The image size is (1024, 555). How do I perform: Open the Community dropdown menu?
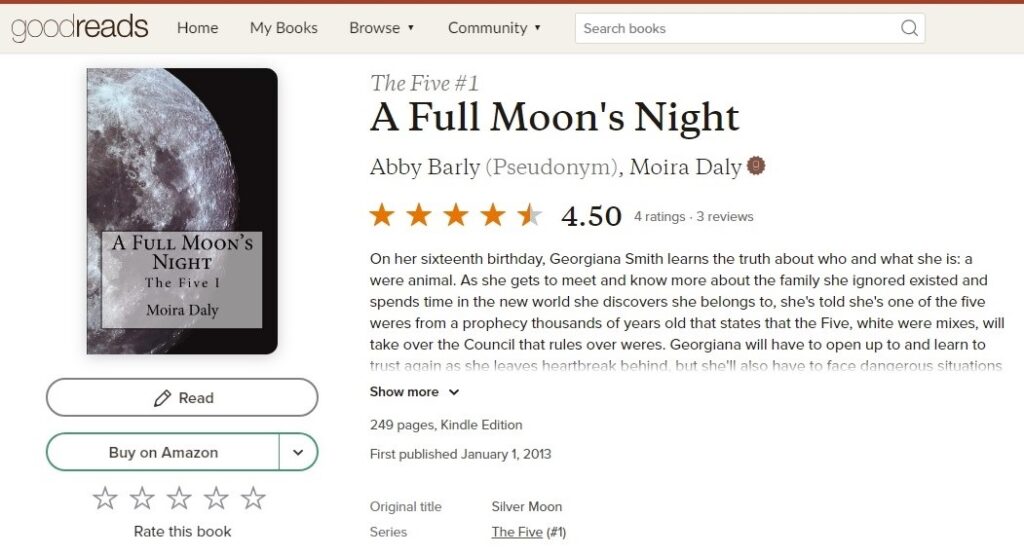click(494, 28)
